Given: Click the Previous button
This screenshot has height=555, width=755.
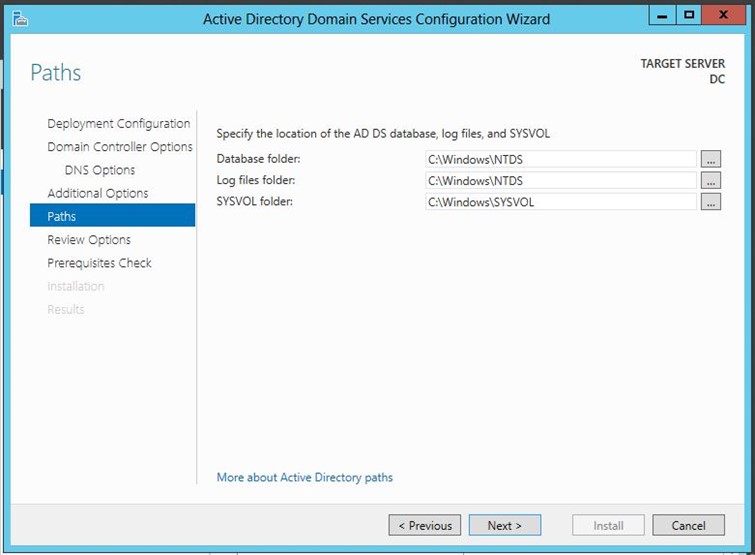Looking at the screenshot, I should (x=425, y=525).
